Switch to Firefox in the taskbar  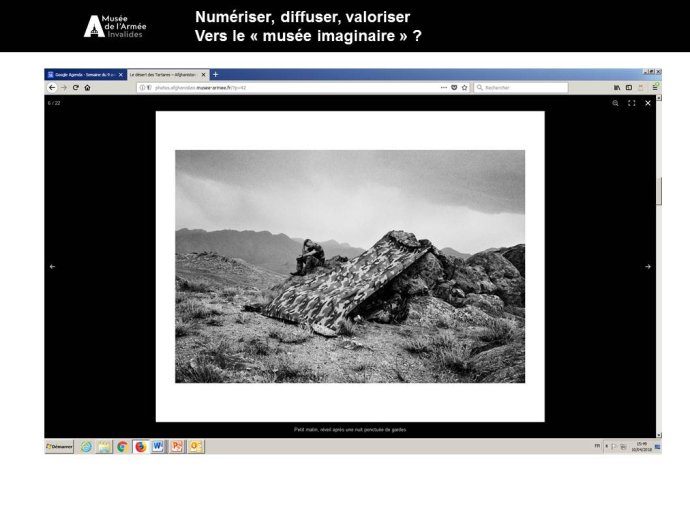[140, 447]
